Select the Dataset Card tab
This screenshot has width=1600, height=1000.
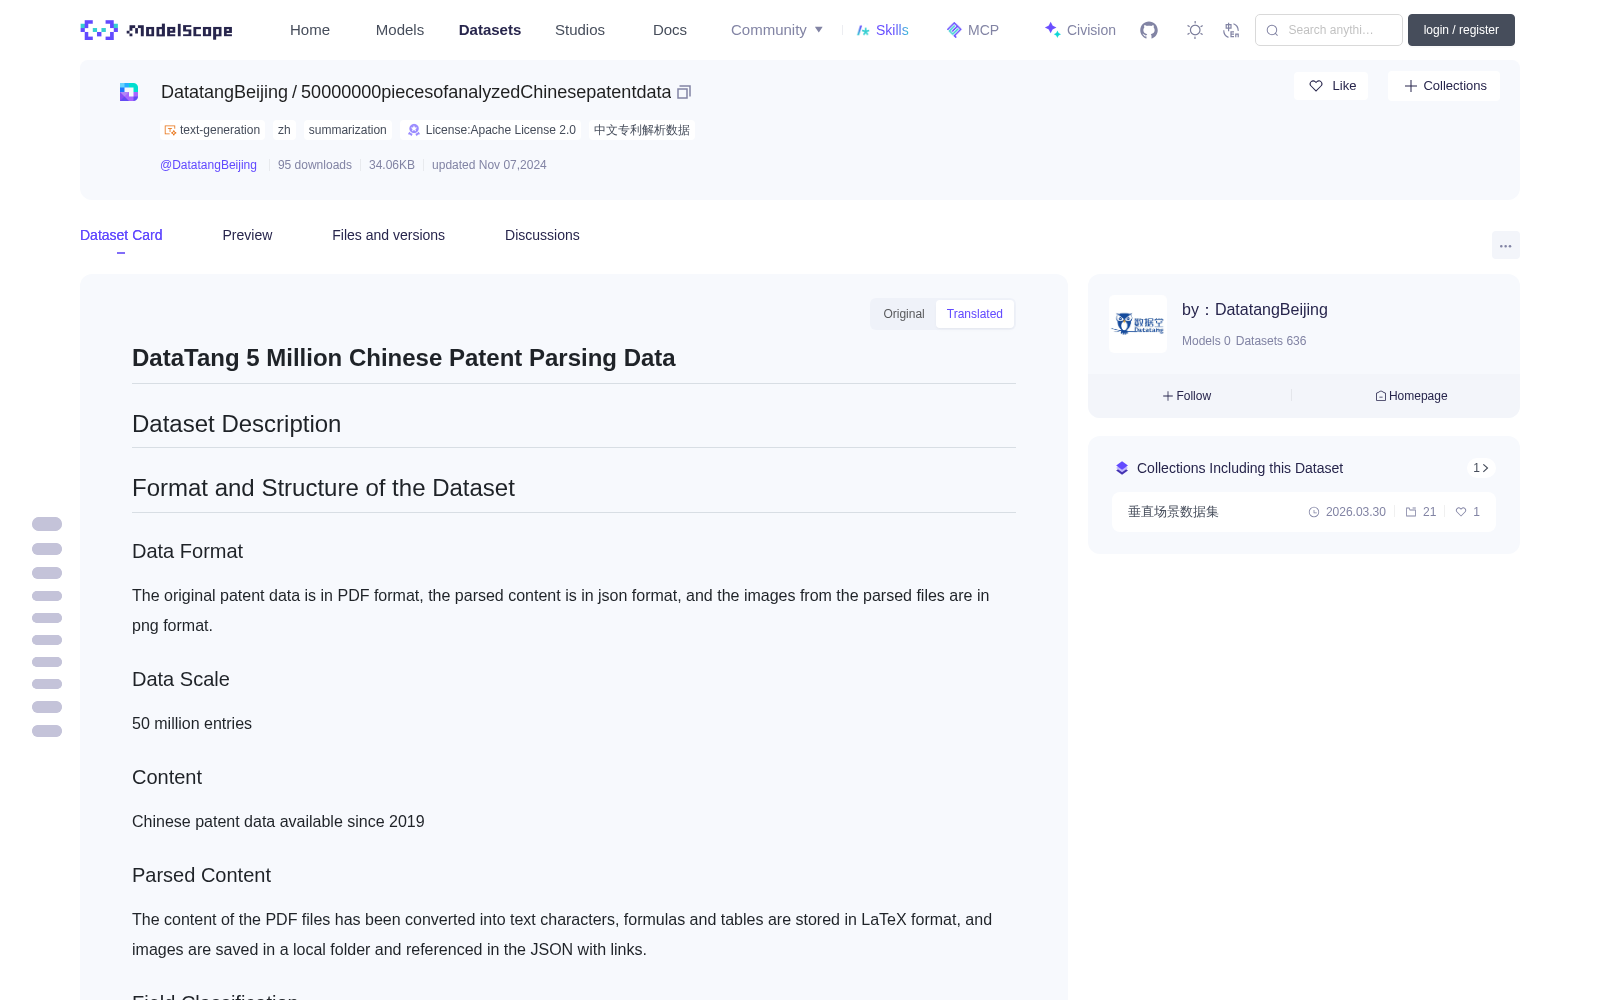[121, 235]
